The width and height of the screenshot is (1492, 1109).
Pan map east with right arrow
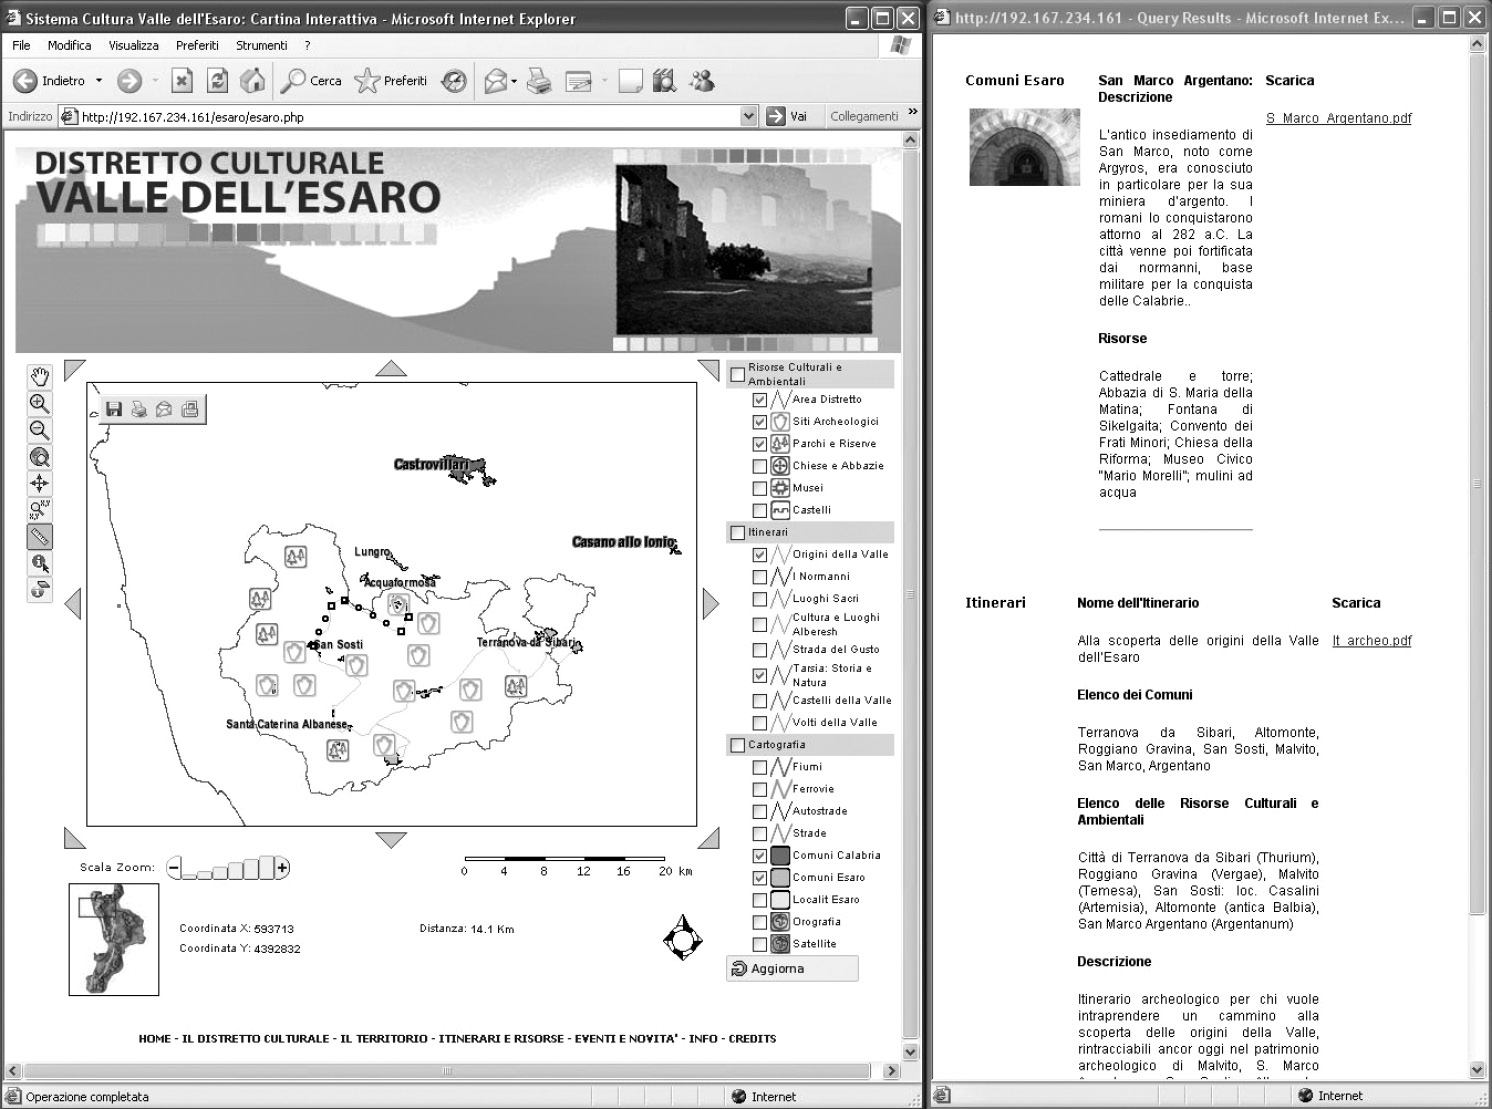(x=710, y=603)
